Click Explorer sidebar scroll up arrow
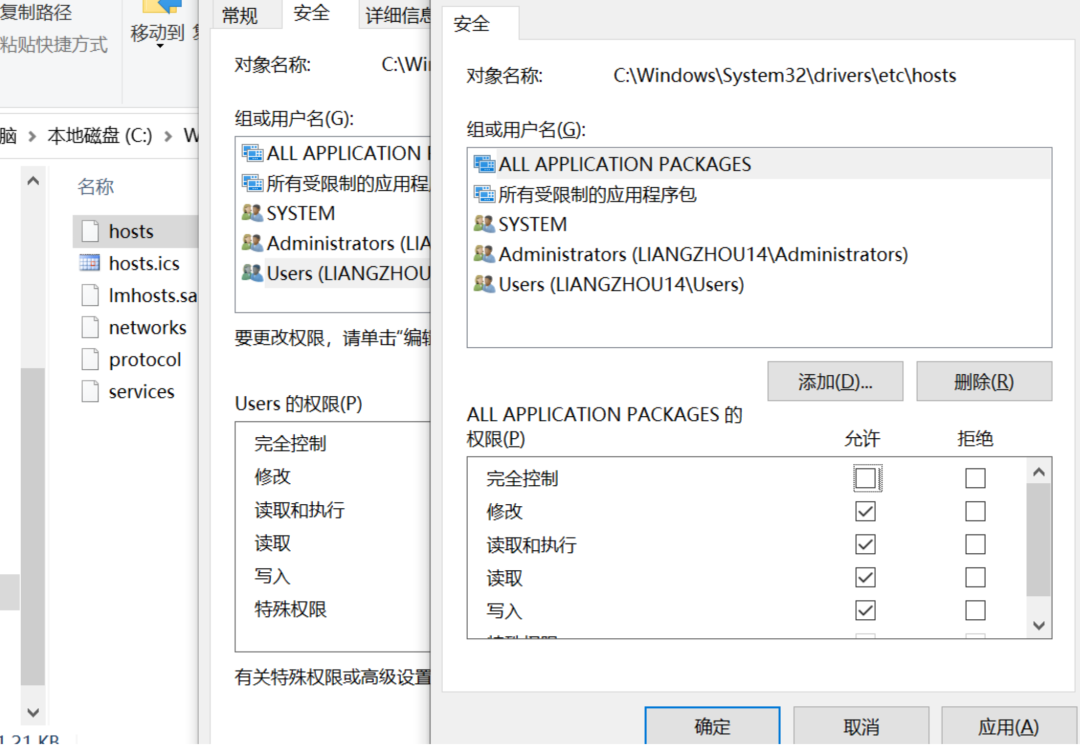1080x747 pixels. [x=32, y=182]
